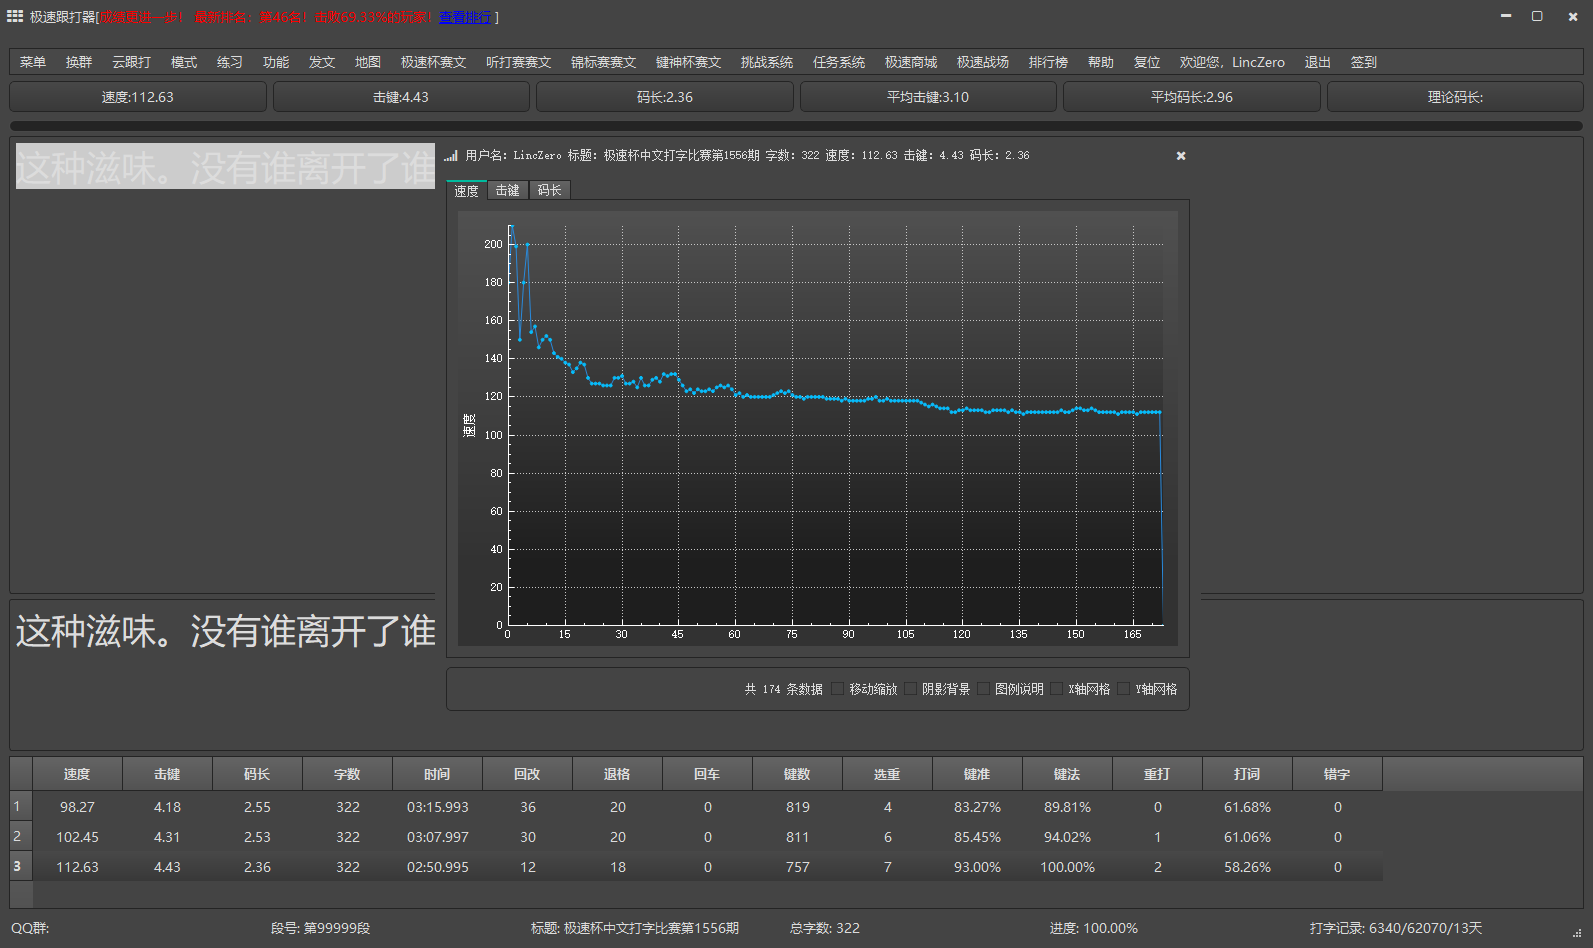Click the 签到 check-in button
This screenshot has height=948, width=1593.
point(1363,62)
